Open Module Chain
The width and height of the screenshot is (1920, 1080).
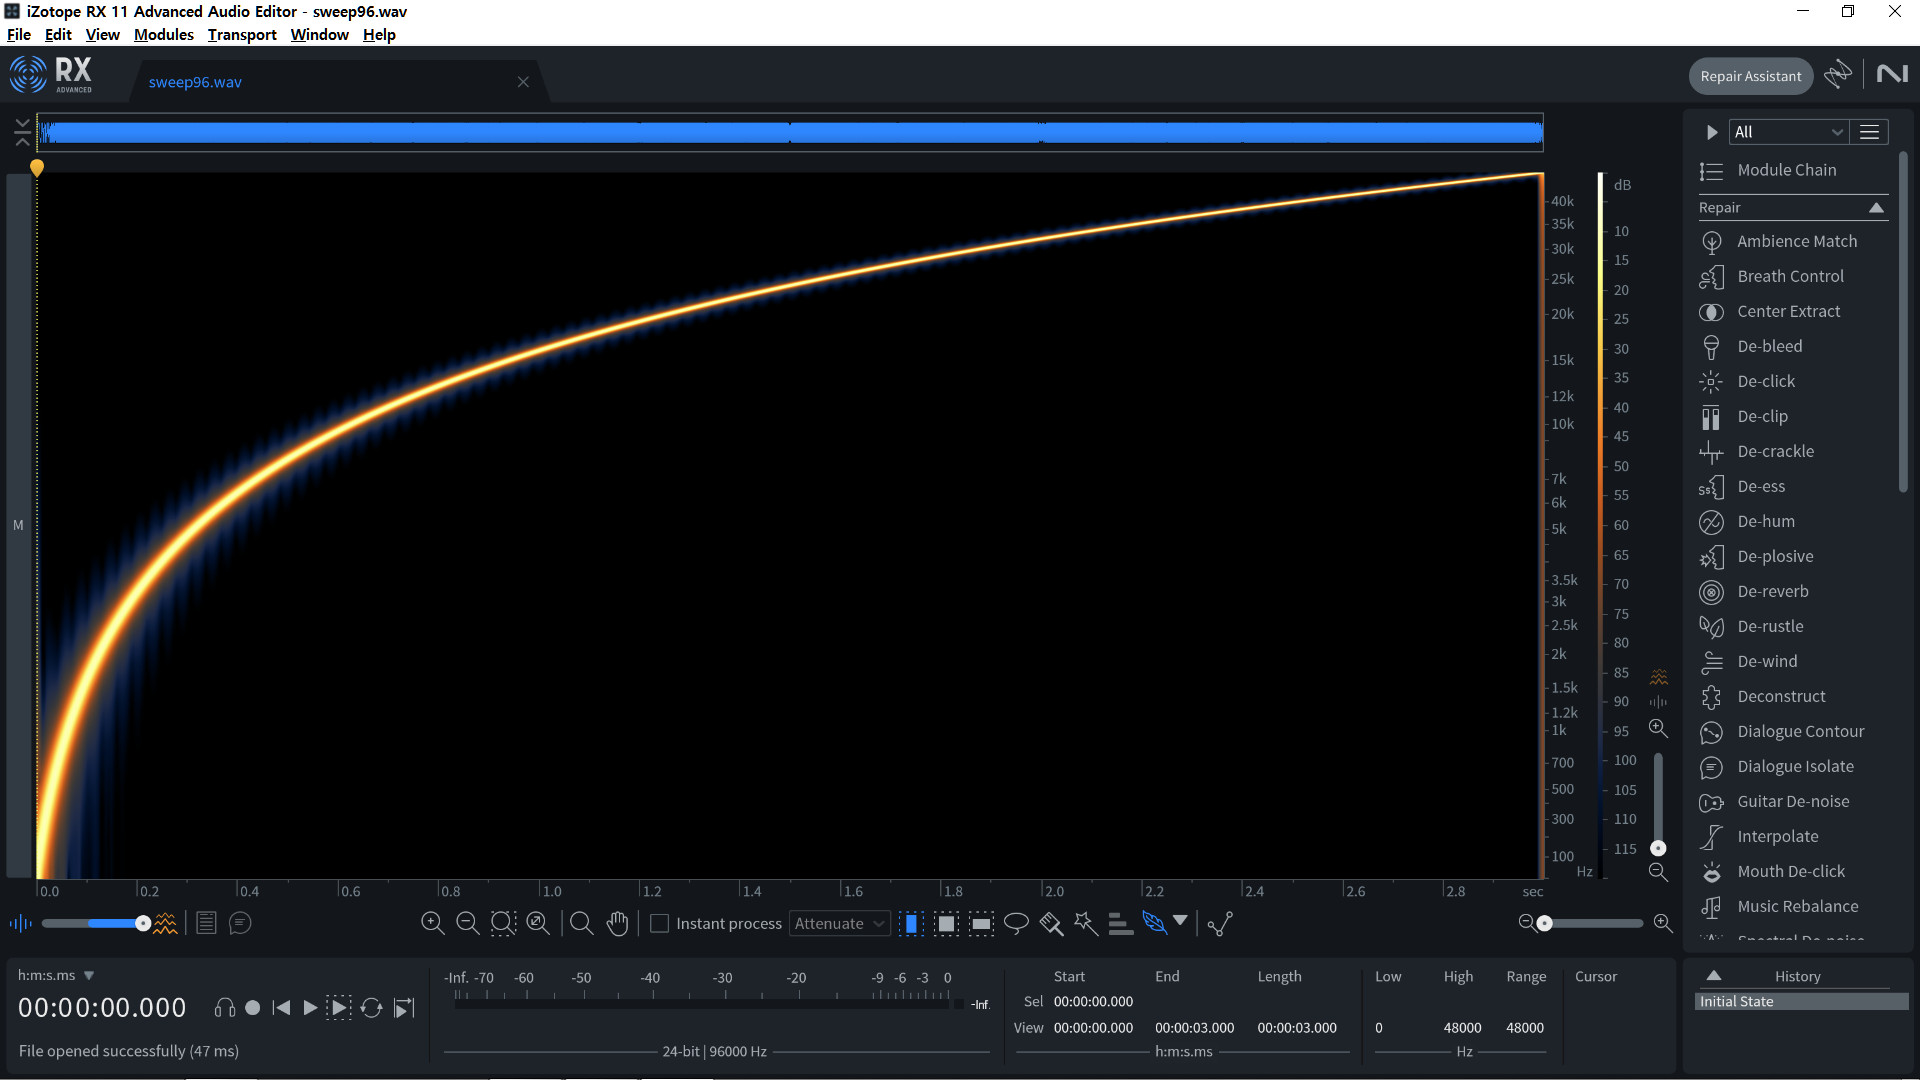coord(1786,170)
